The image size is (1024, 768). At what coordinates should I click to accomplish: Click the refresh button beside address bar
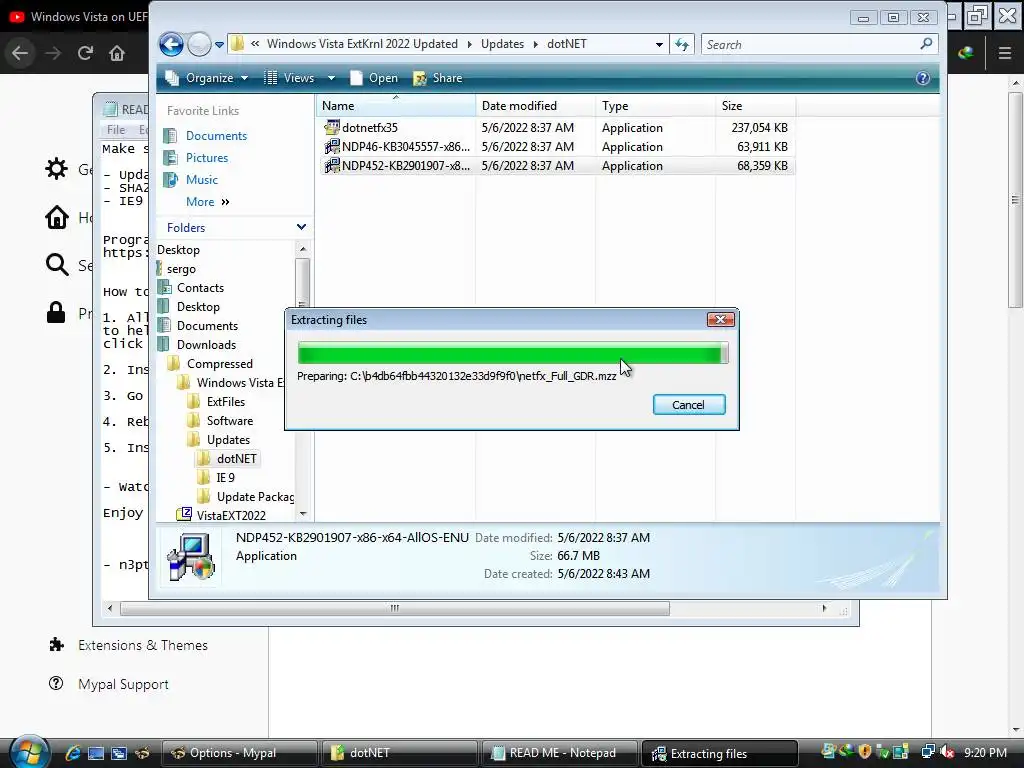point(682,44)
